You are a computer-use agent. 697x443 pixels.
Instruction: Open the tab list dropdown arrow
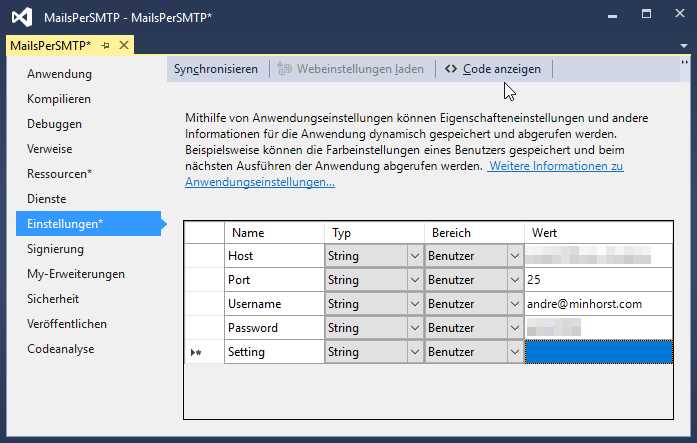click(685, 46)
